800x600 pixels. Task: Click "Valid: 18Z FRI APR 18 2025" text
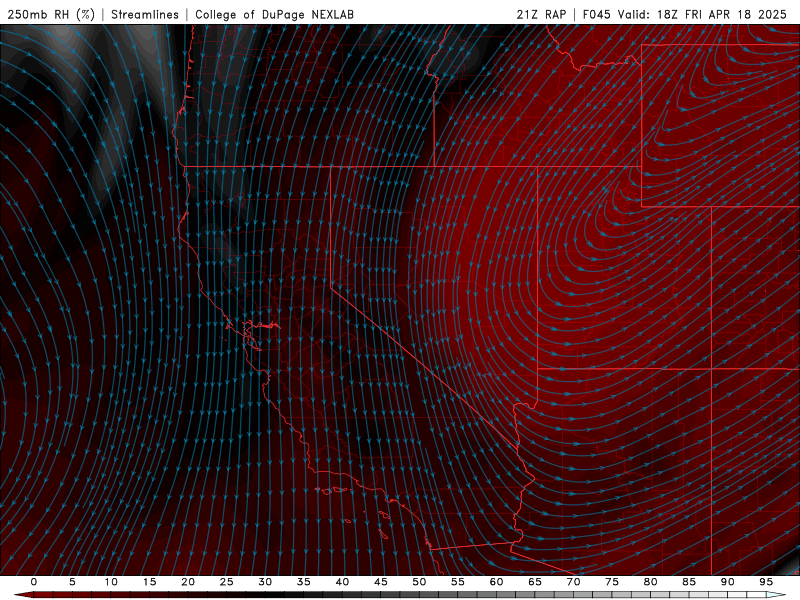703,14
